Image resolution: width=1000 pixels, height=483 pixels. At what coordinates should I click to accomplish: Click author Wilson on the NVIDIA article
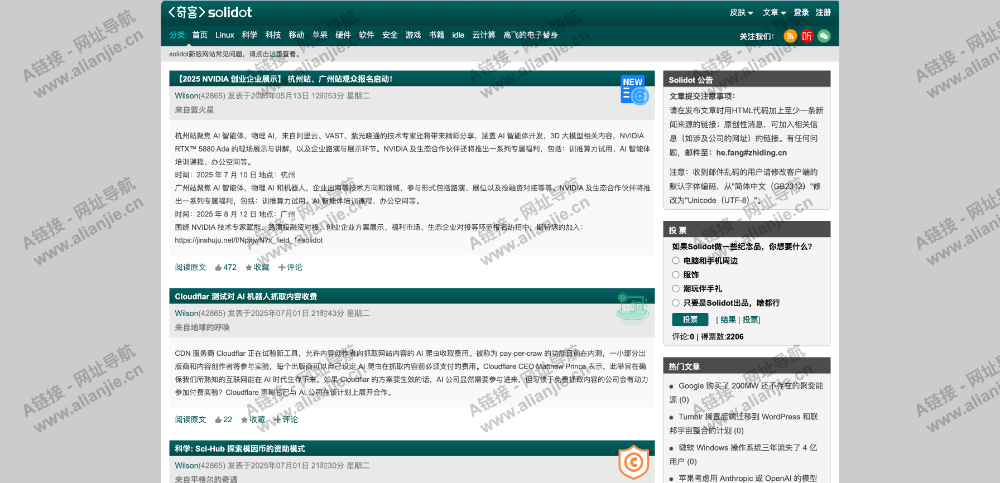point(186,96)
